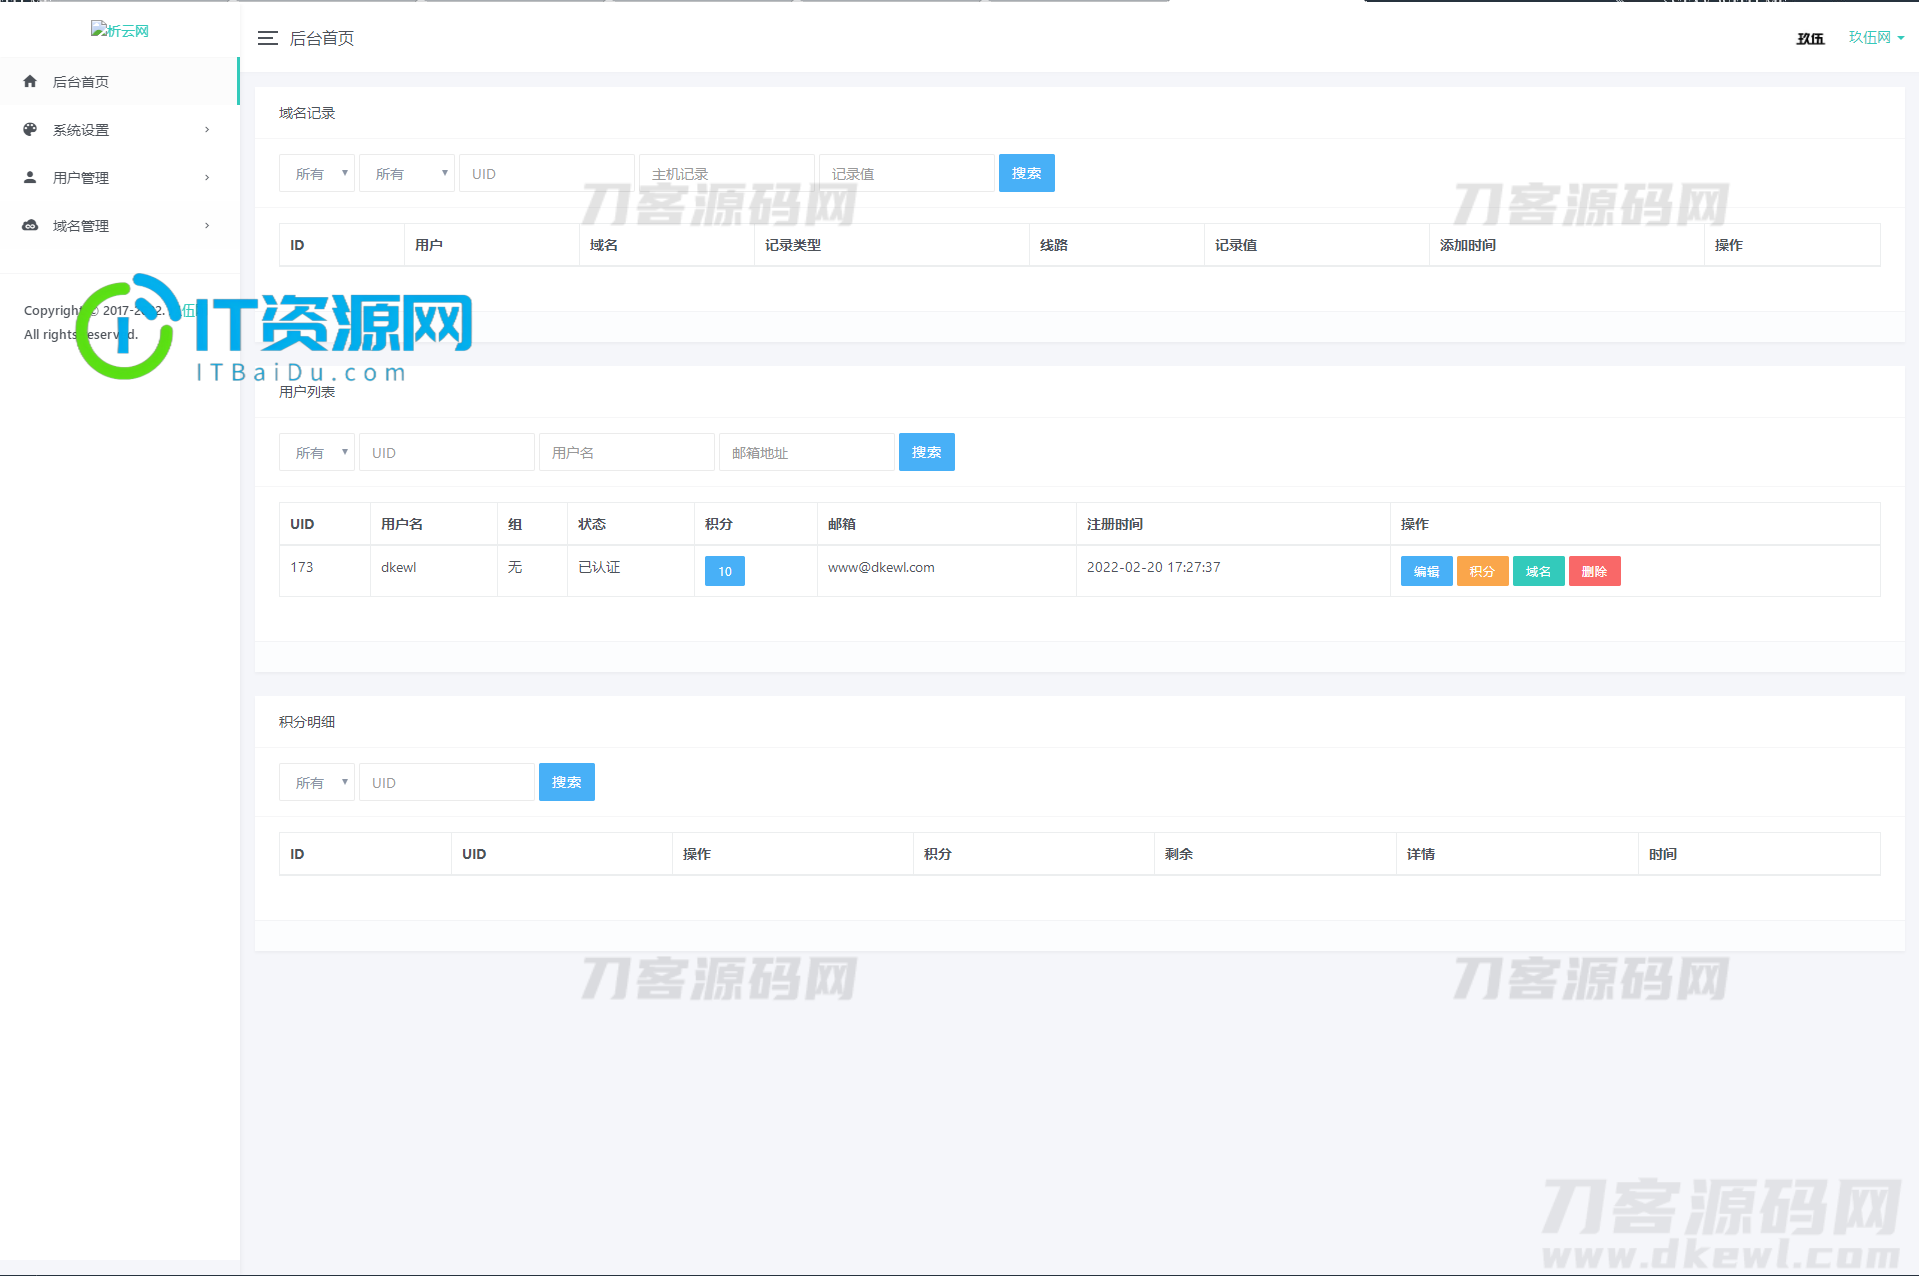Click 搜索 button in 域名记录 section
The height and width of the screenshot is (1276, 1919).
pos(1027,173)
